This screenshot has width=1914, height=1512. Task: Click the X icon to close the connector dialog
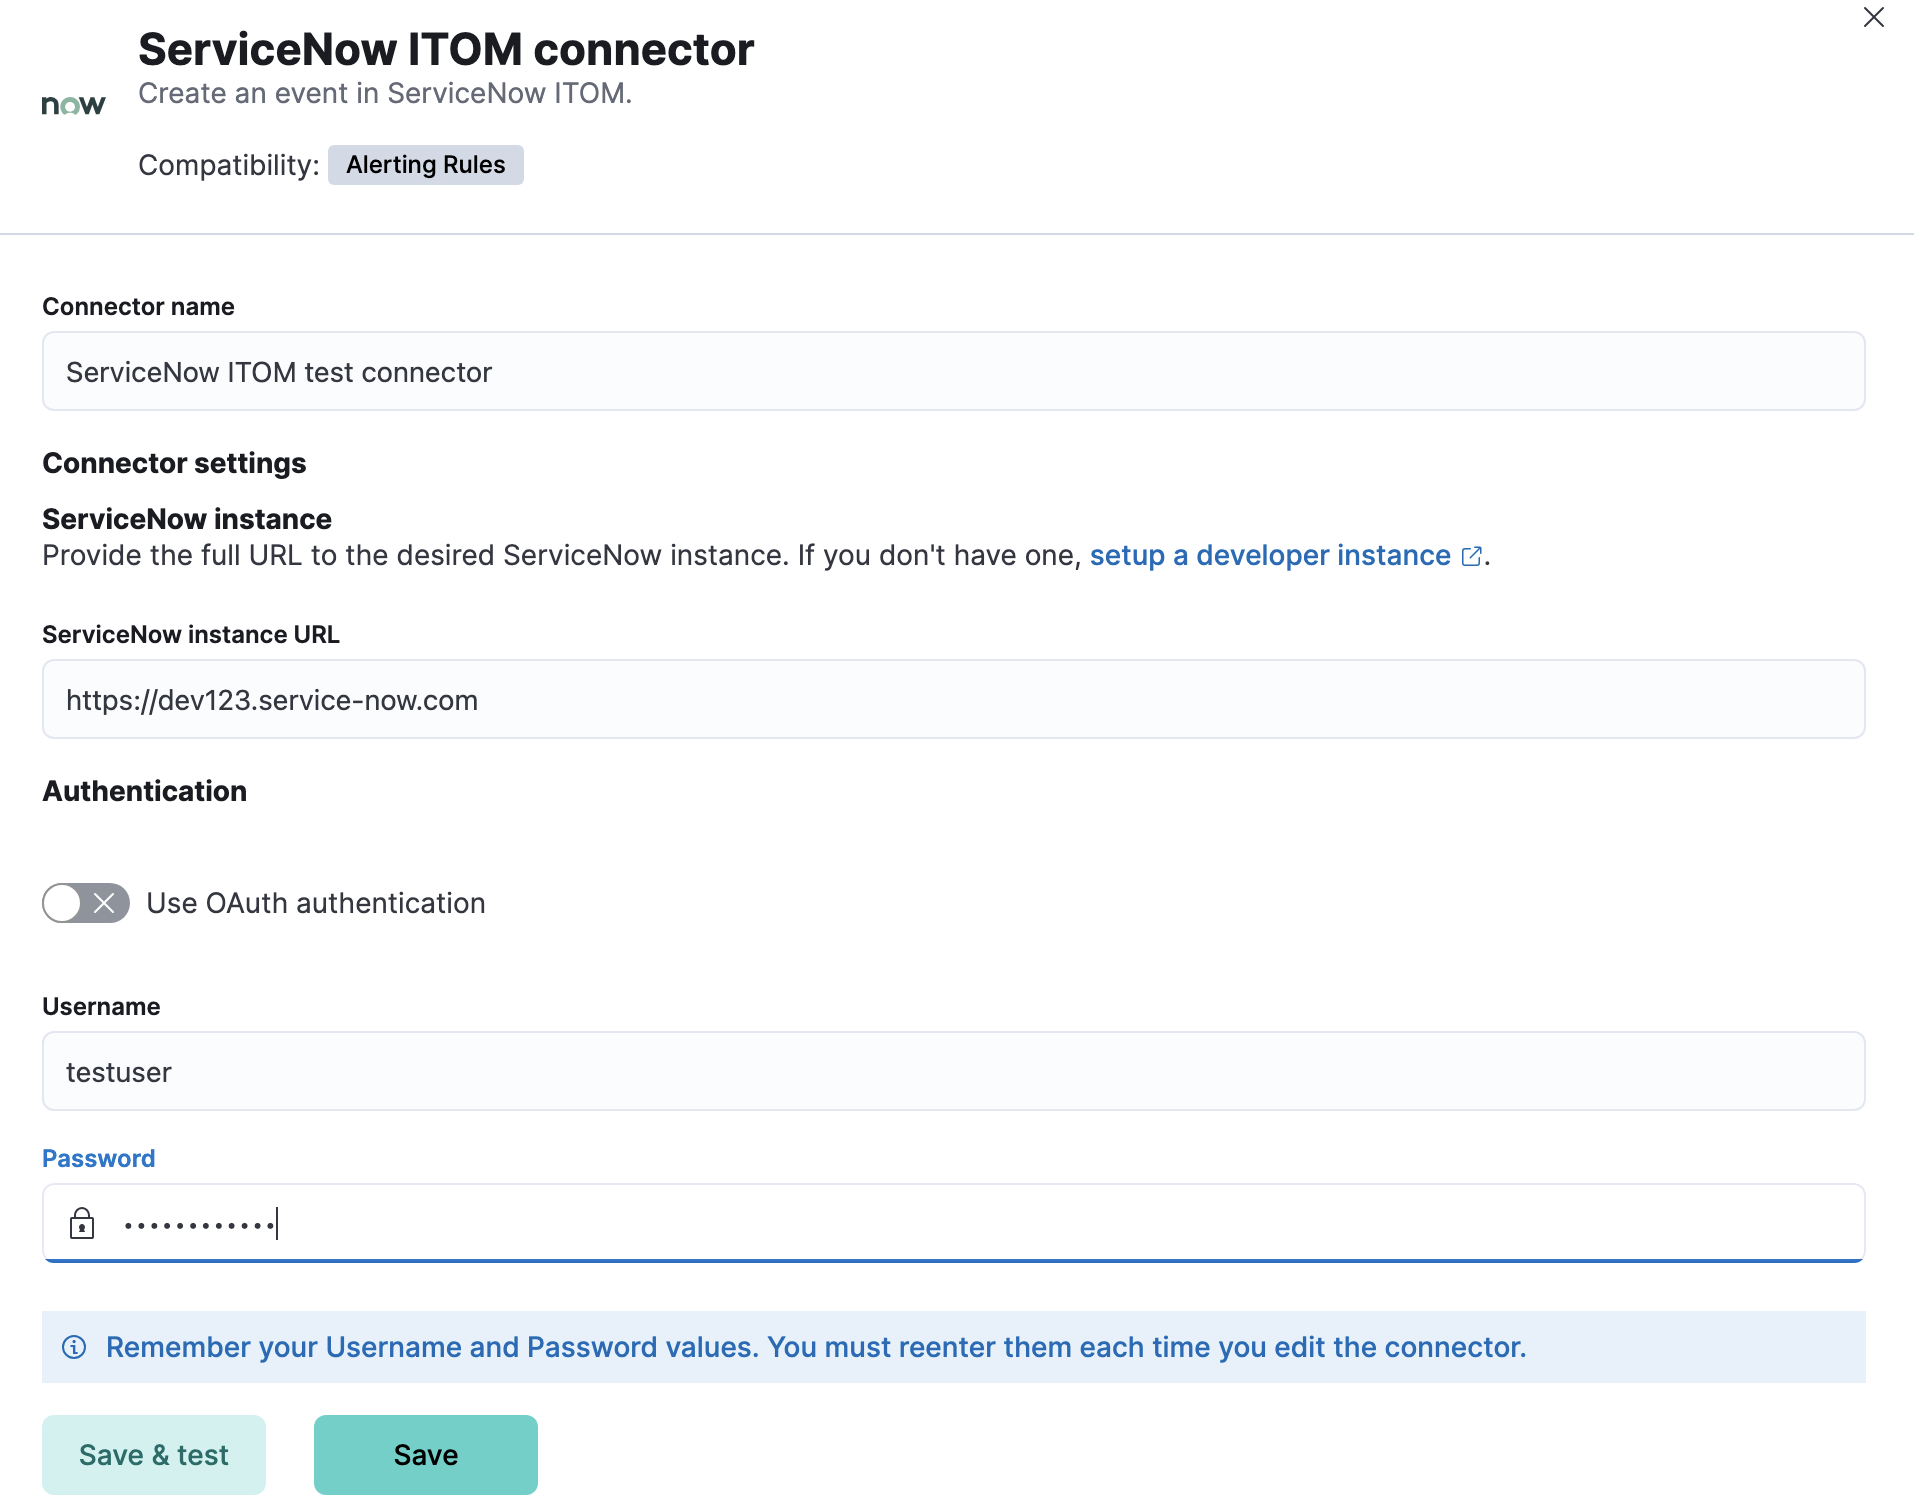[x=1873, y=18]
